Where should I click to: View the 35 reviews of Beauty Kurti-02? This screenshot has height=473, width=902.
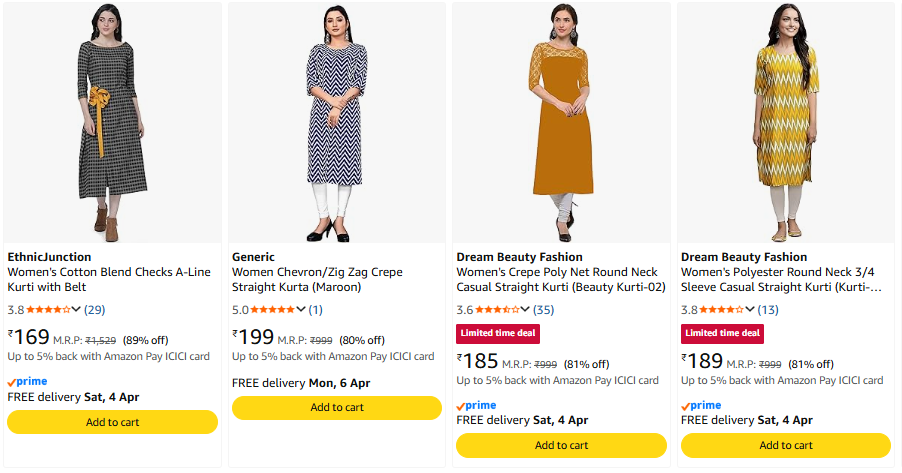point(544,309)
